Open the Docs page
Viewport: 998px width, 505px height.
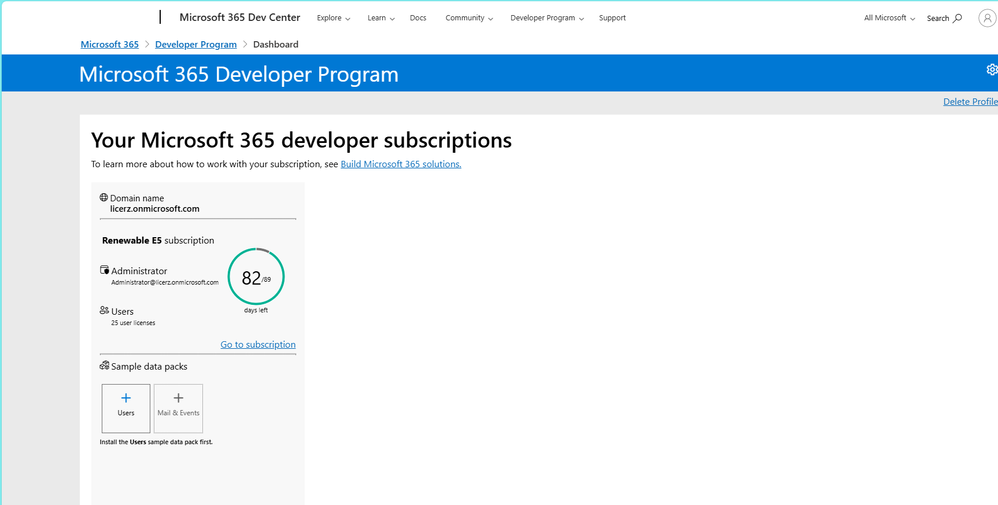418,18
